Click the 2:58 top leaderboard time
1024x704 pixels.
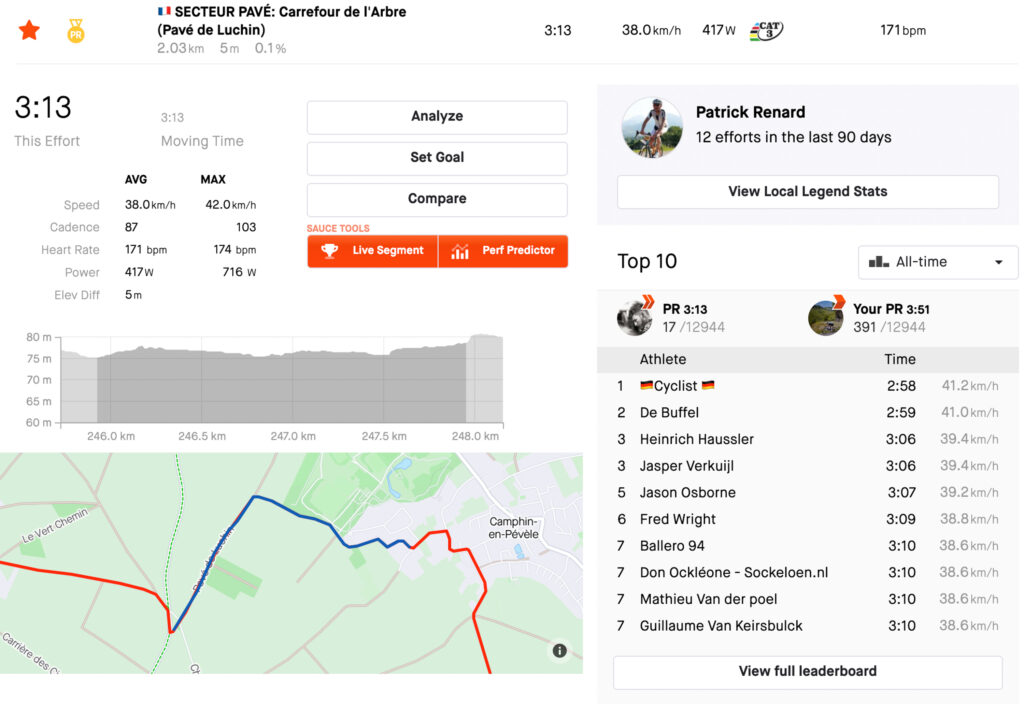click(x=901, y=386)
